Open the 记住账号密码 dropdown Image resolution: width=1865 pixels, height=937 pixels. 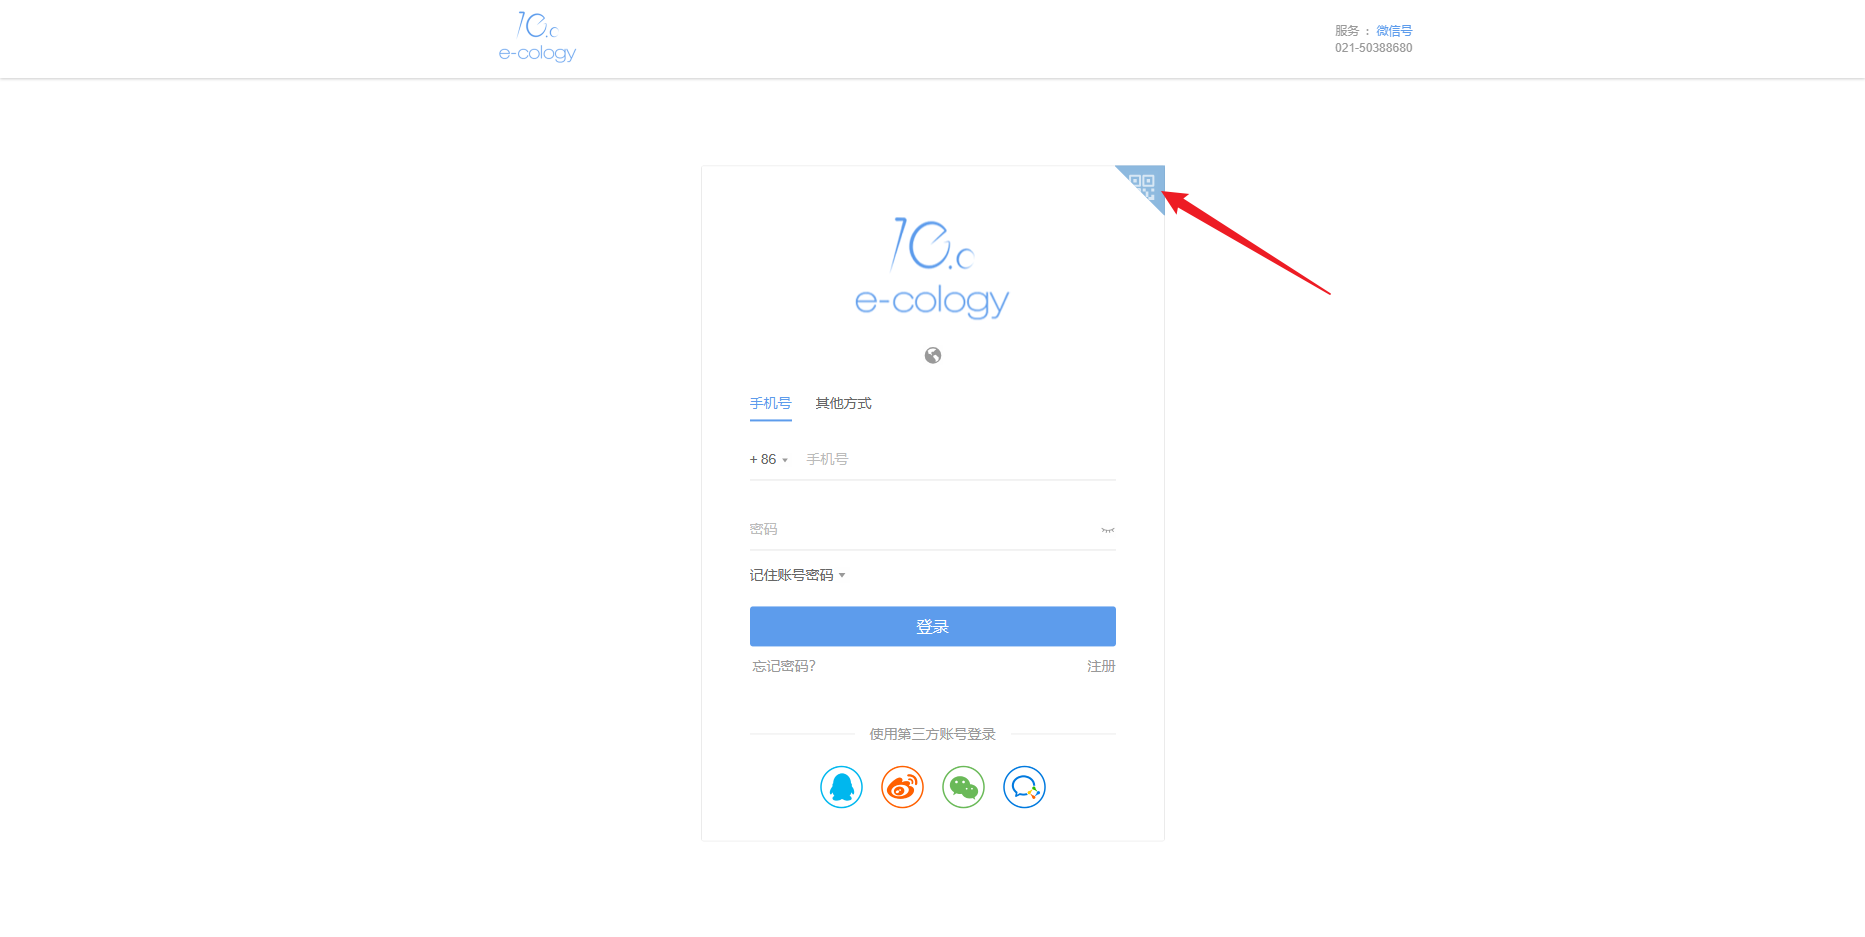tap(797, 575)
